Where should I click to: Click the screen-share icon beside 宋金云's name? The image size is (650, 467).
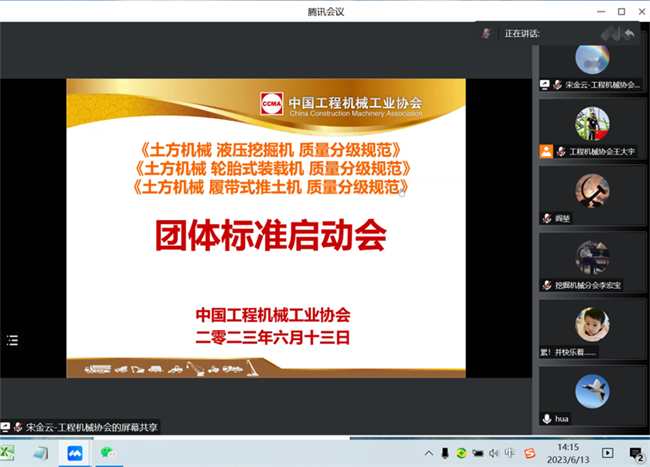click(x=544, y=85)
